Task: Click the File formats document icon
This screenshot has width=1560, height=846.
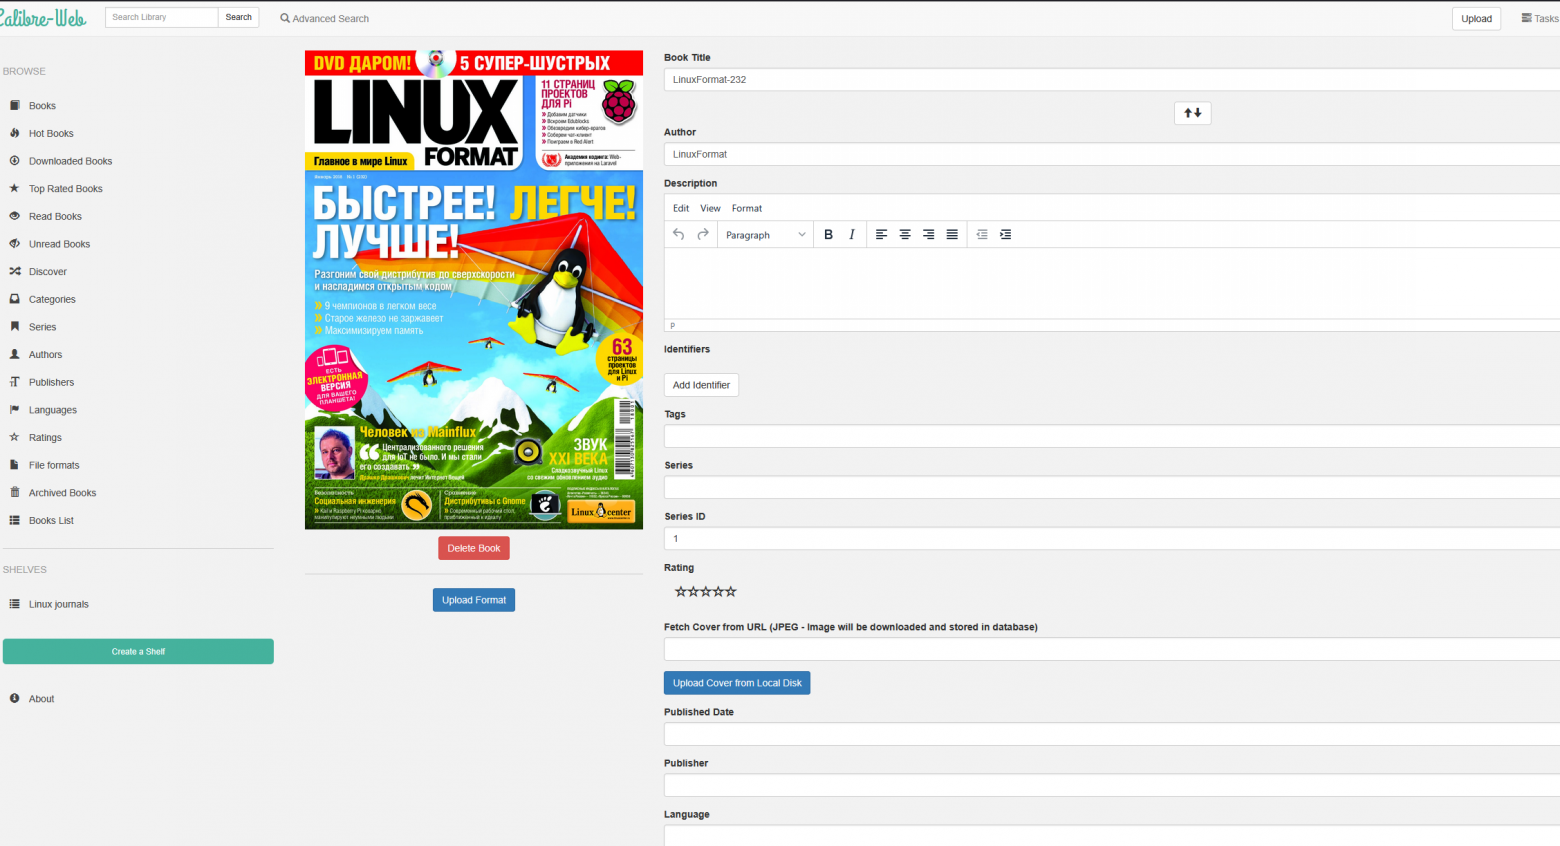Action: 15,465
